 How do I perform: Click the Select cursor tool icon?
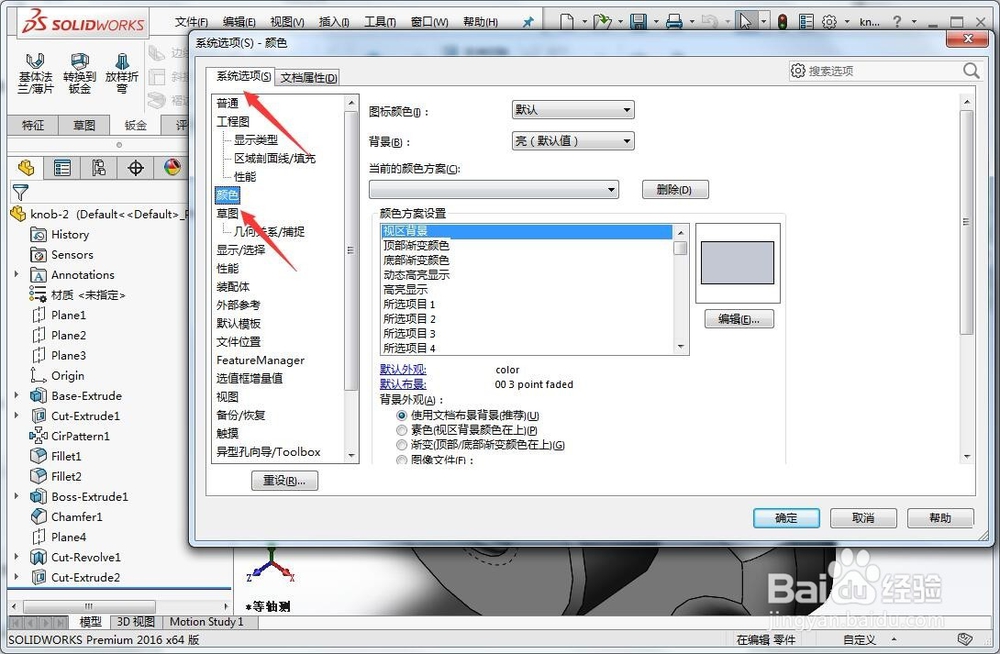click(x=745, y=22)
